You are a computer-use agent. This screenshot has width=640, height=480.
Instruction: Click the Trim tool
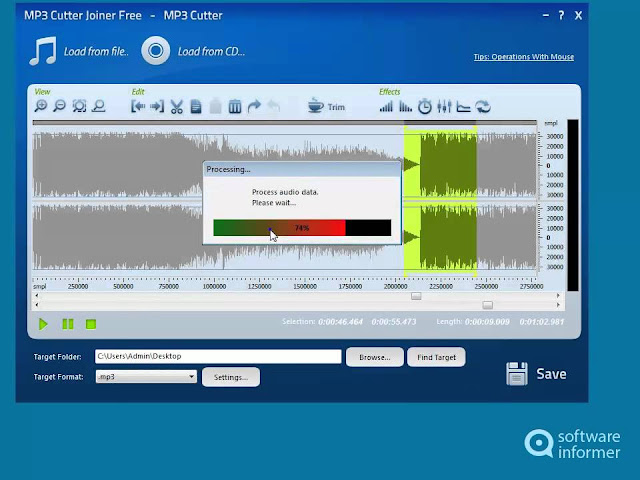point(326,106)
